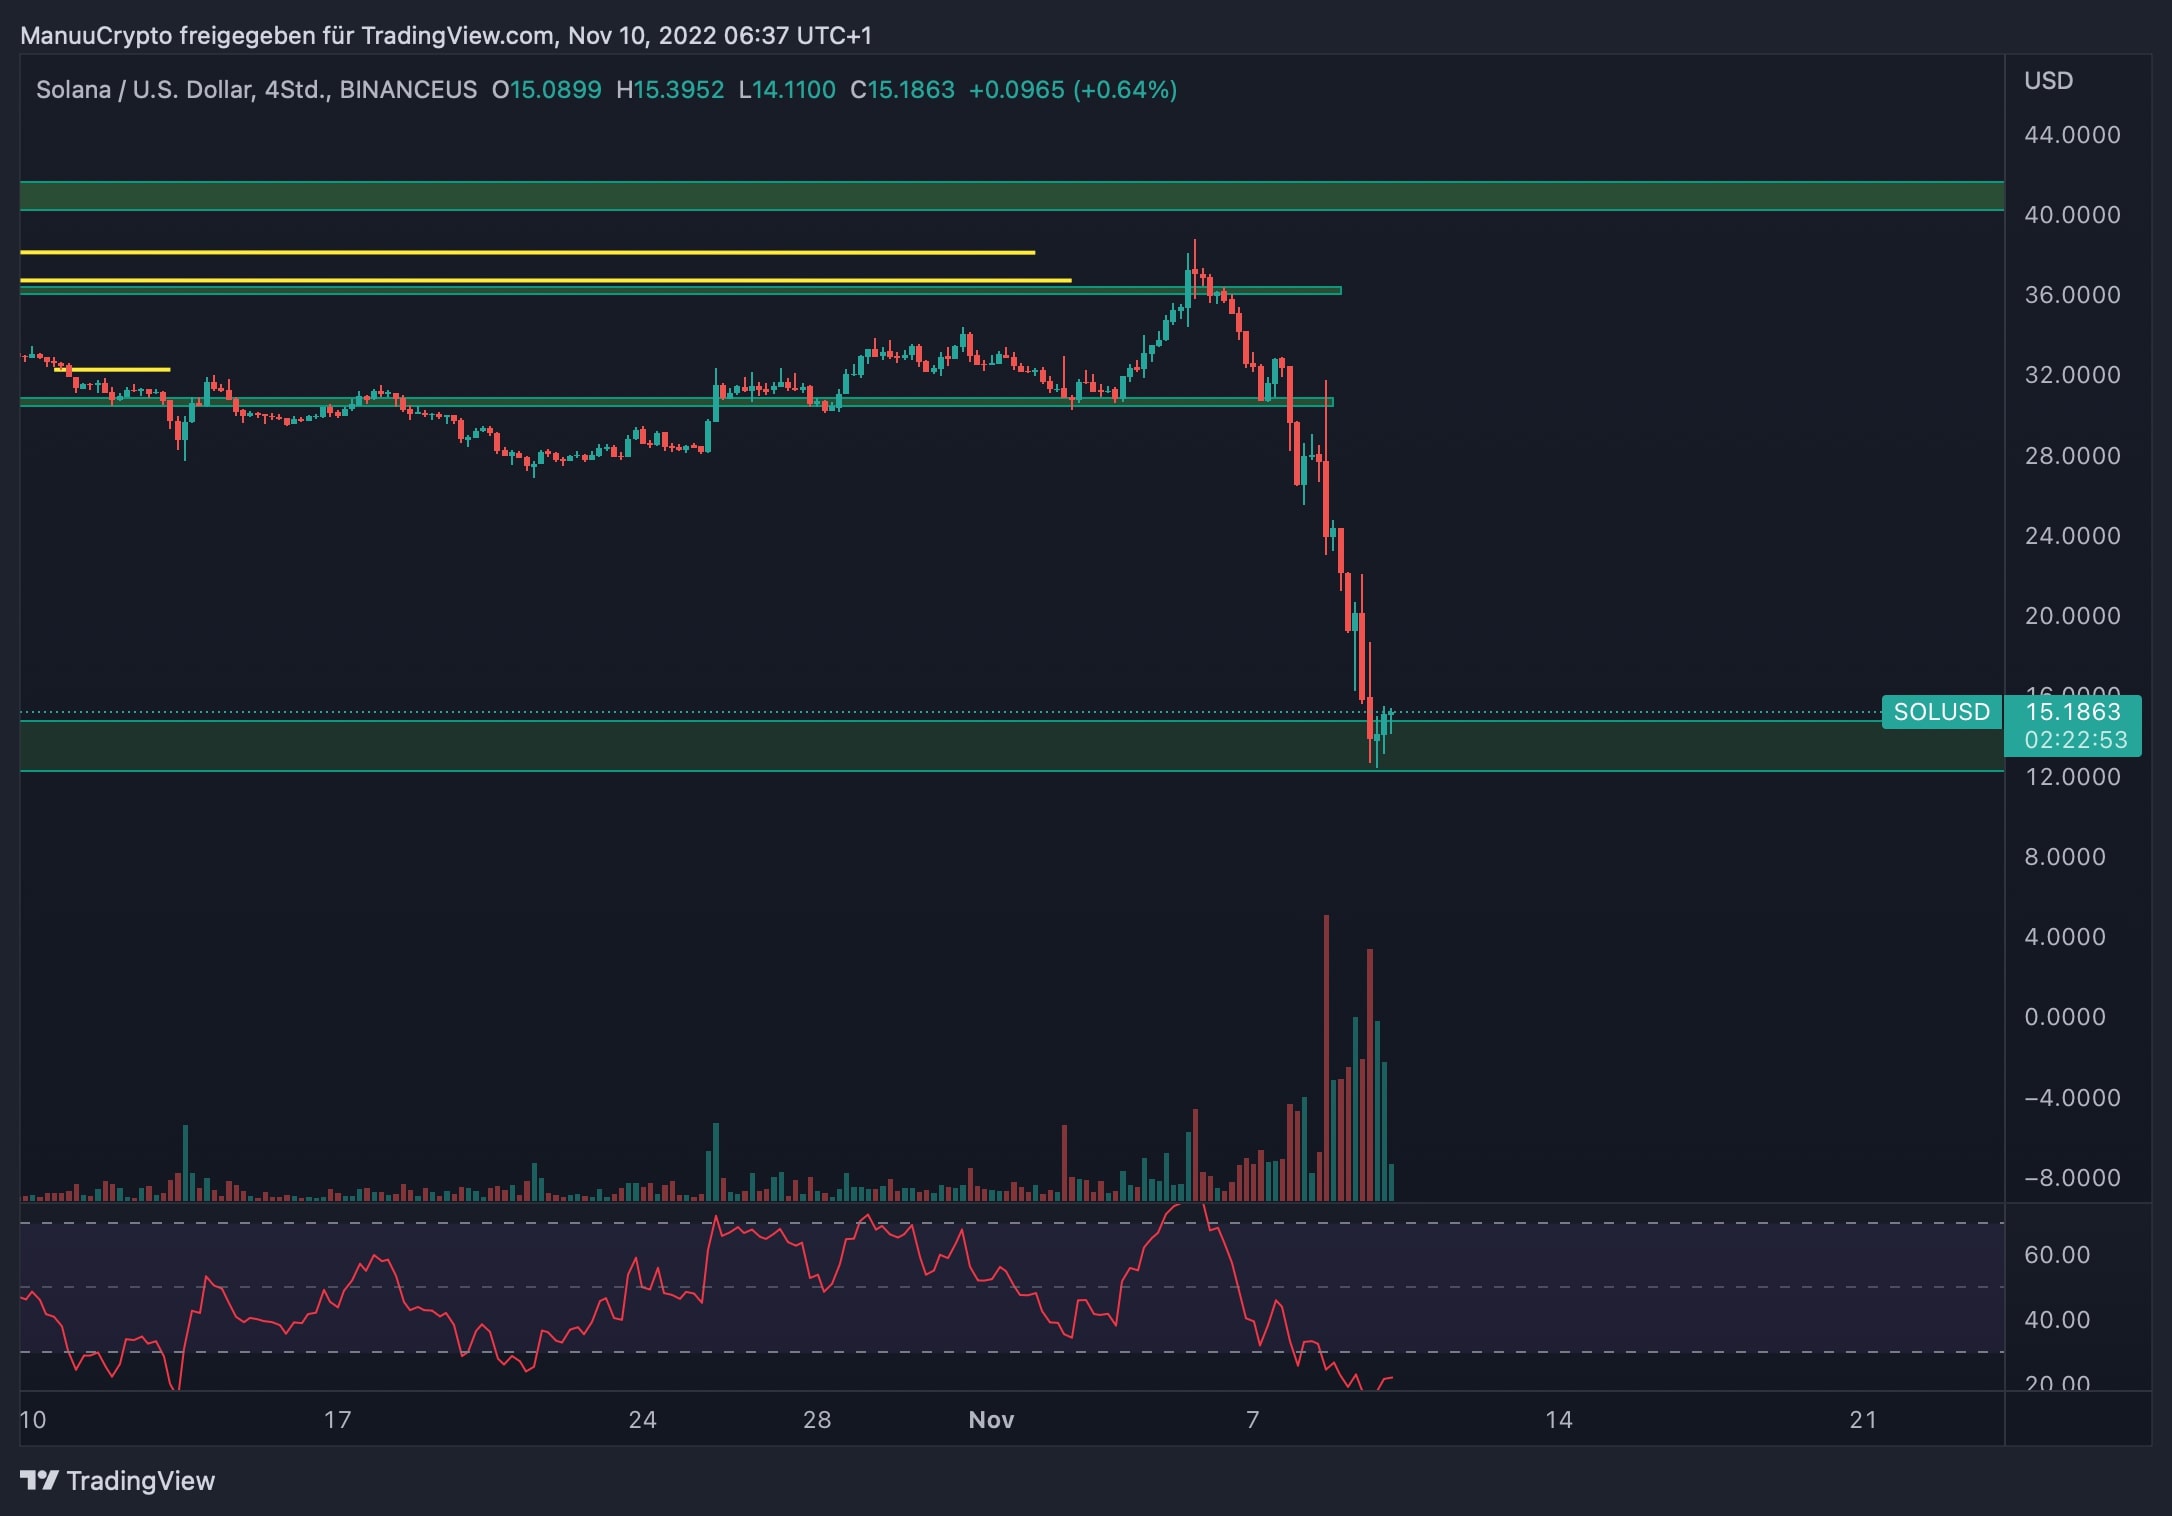Click the Solana / U.S. Dollar symbol title
This screenshot has height=1516, width=2172.
(256, 90)
